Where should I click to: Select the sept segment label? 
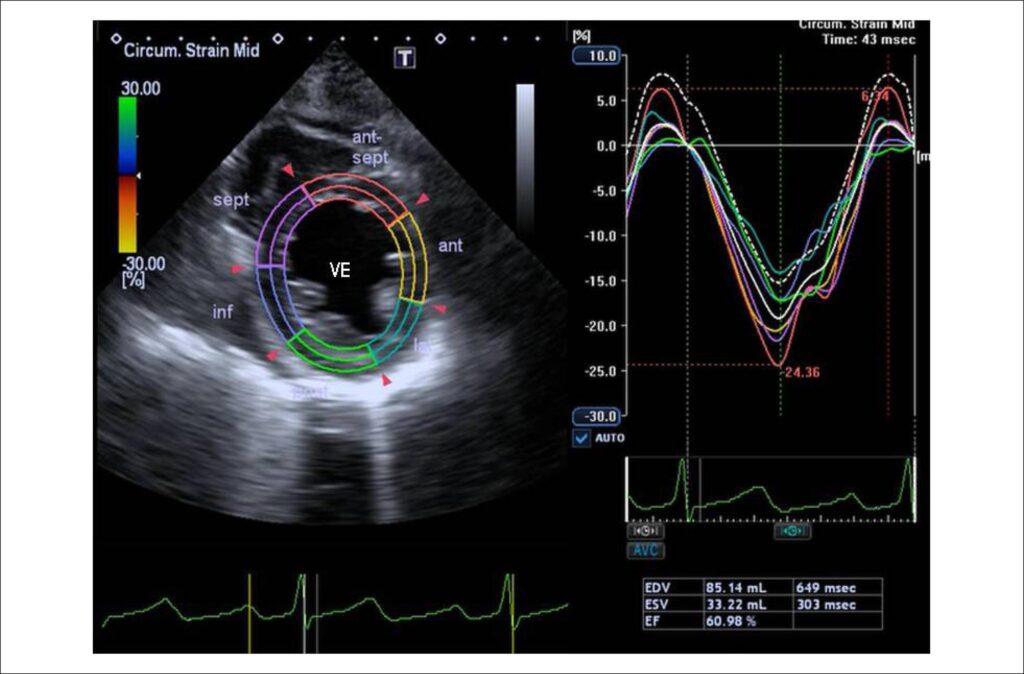point(231,199)
